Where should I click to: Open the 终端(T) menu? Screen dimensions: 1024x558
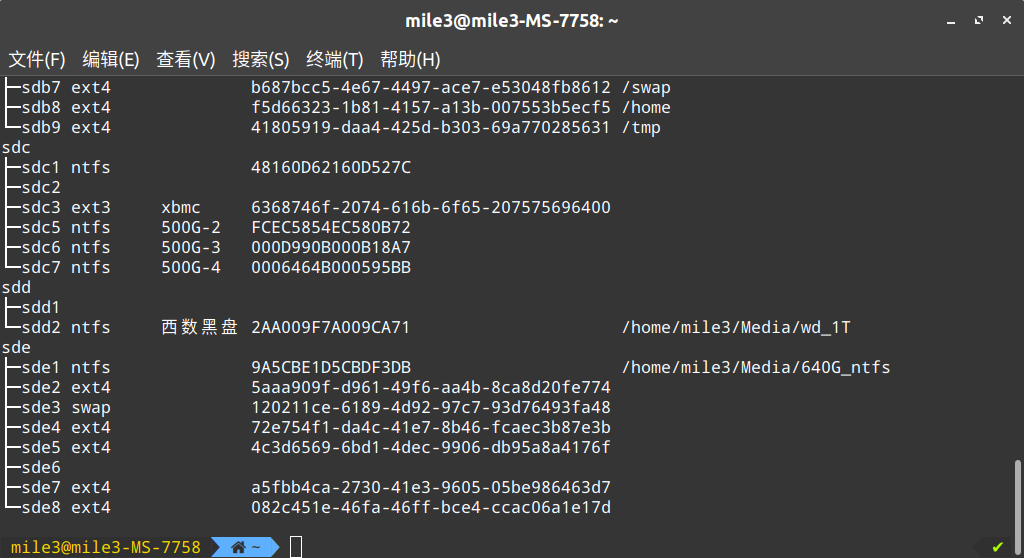coord(334,59)
